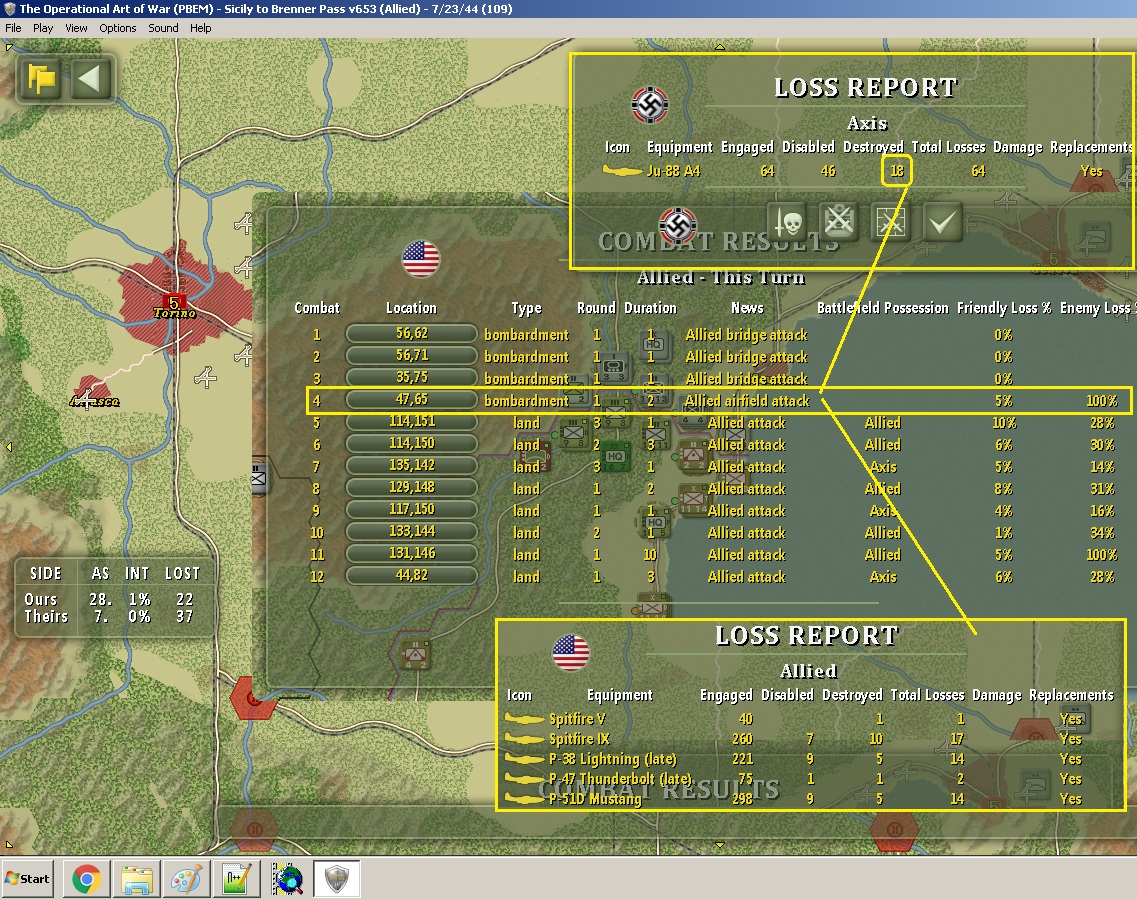1137x900 pixels.
Task: Click the P-38 Lightning aircraft icon
Action: (x=524, y=759)
